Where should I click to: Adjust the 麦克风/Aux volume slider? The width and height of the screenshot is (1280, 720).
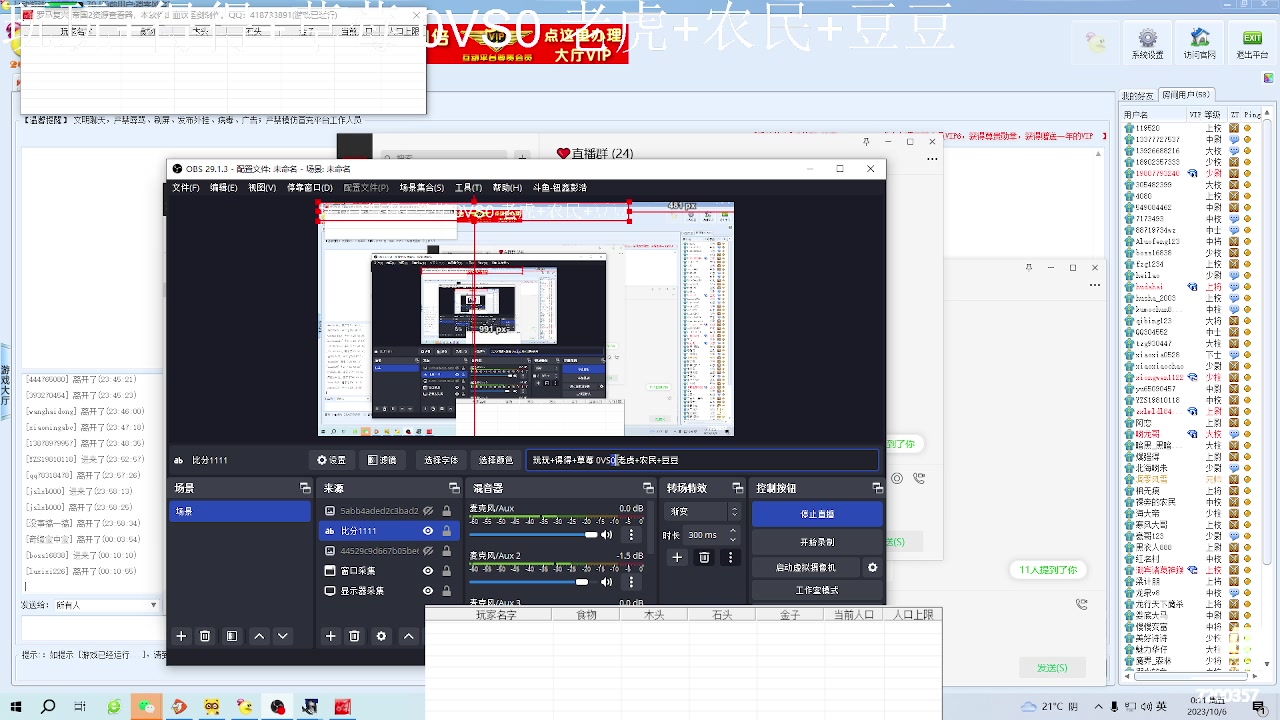[x=533, y=535]
